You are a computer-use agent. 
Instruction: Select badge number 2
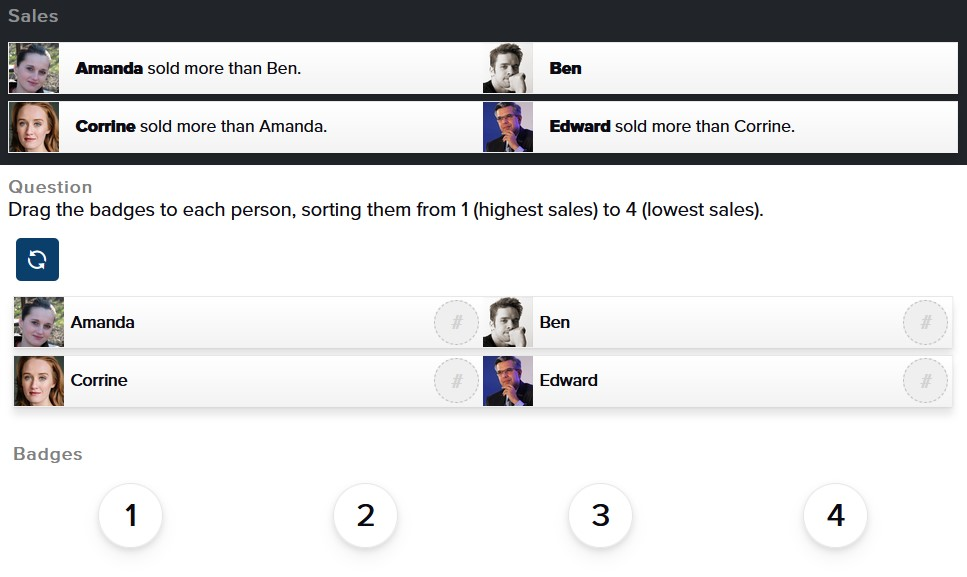pyautogui.click(x=364, y=515)
